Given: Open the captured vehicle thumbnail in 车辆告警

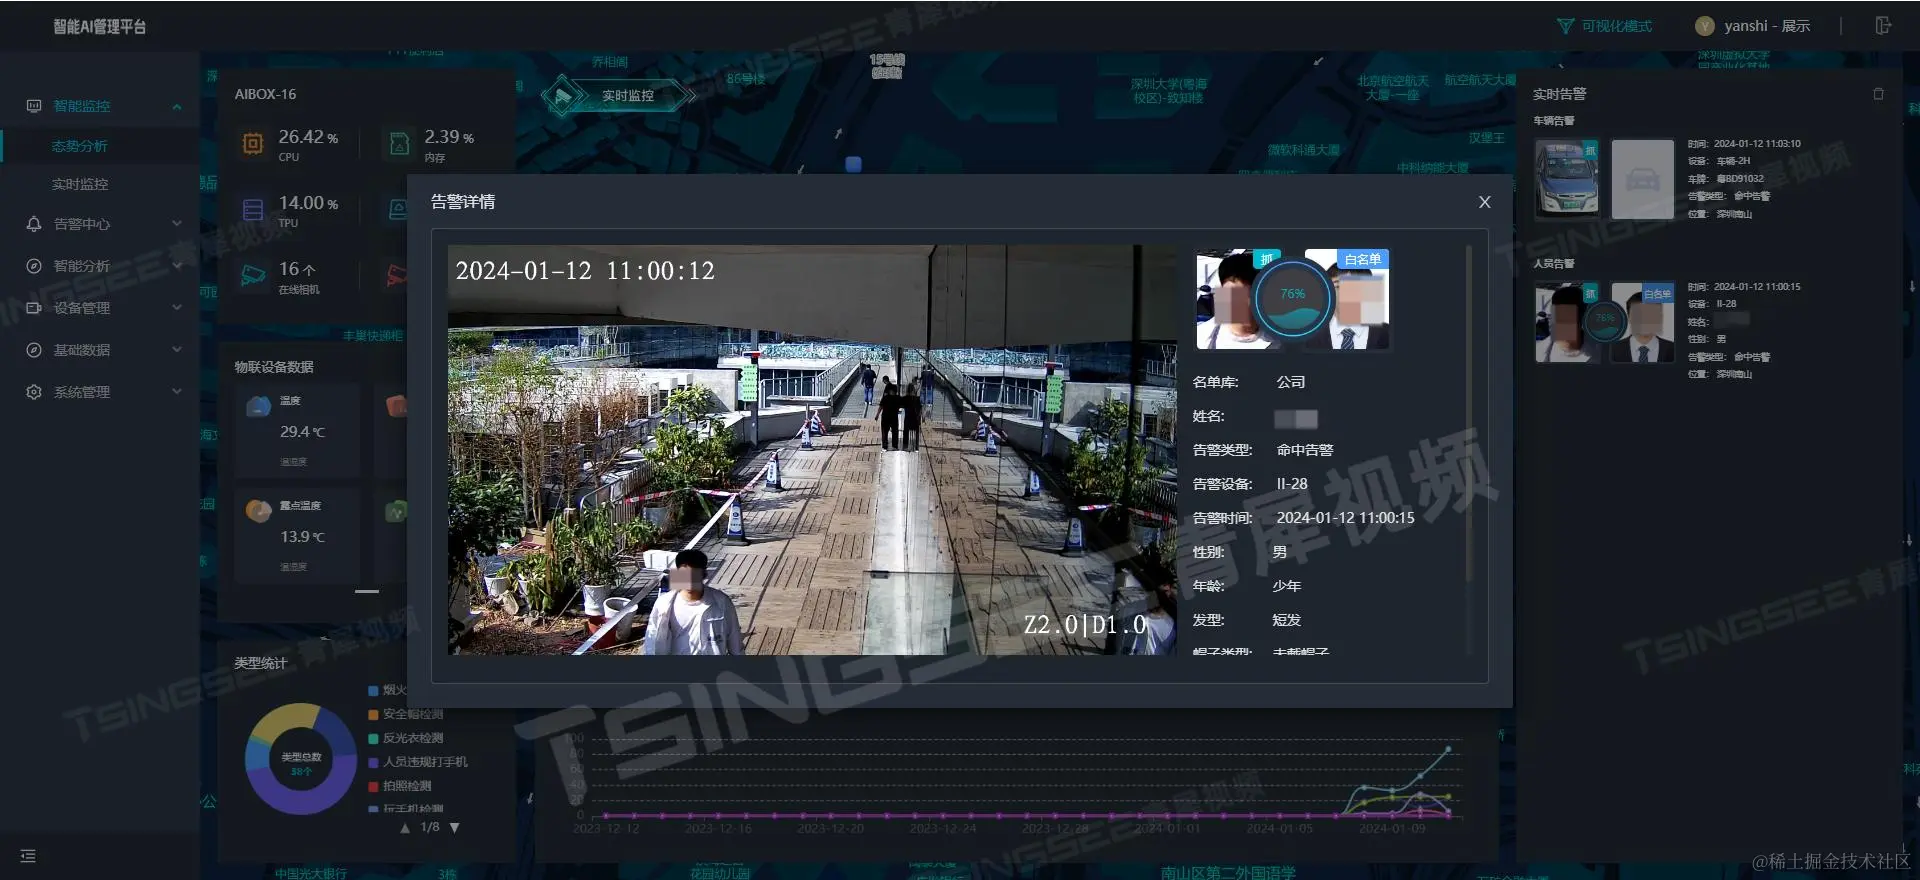Looking at the screenshot, I should (x=1567, y=178).
